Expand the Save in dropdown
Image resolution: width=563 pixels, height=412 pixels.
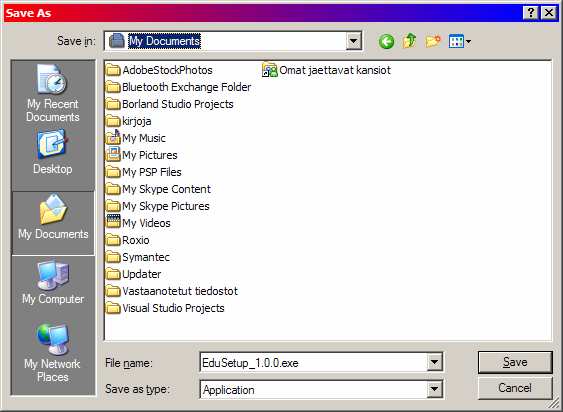pos(354,41)
